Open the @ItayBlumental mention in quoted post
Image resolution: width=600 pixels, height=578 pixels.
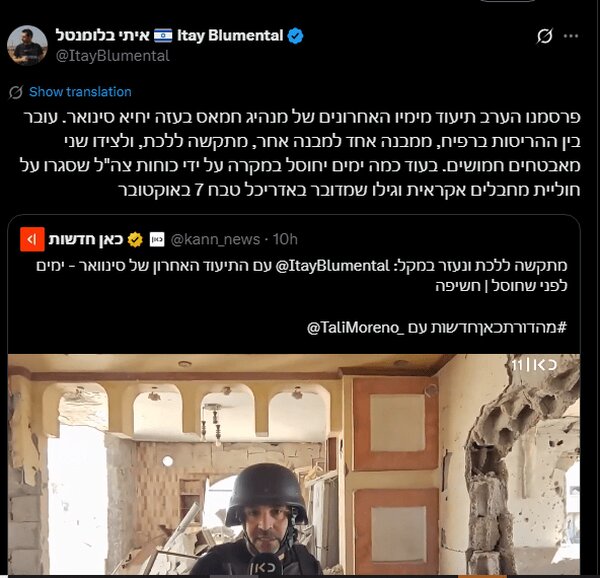tap(332, 265)
